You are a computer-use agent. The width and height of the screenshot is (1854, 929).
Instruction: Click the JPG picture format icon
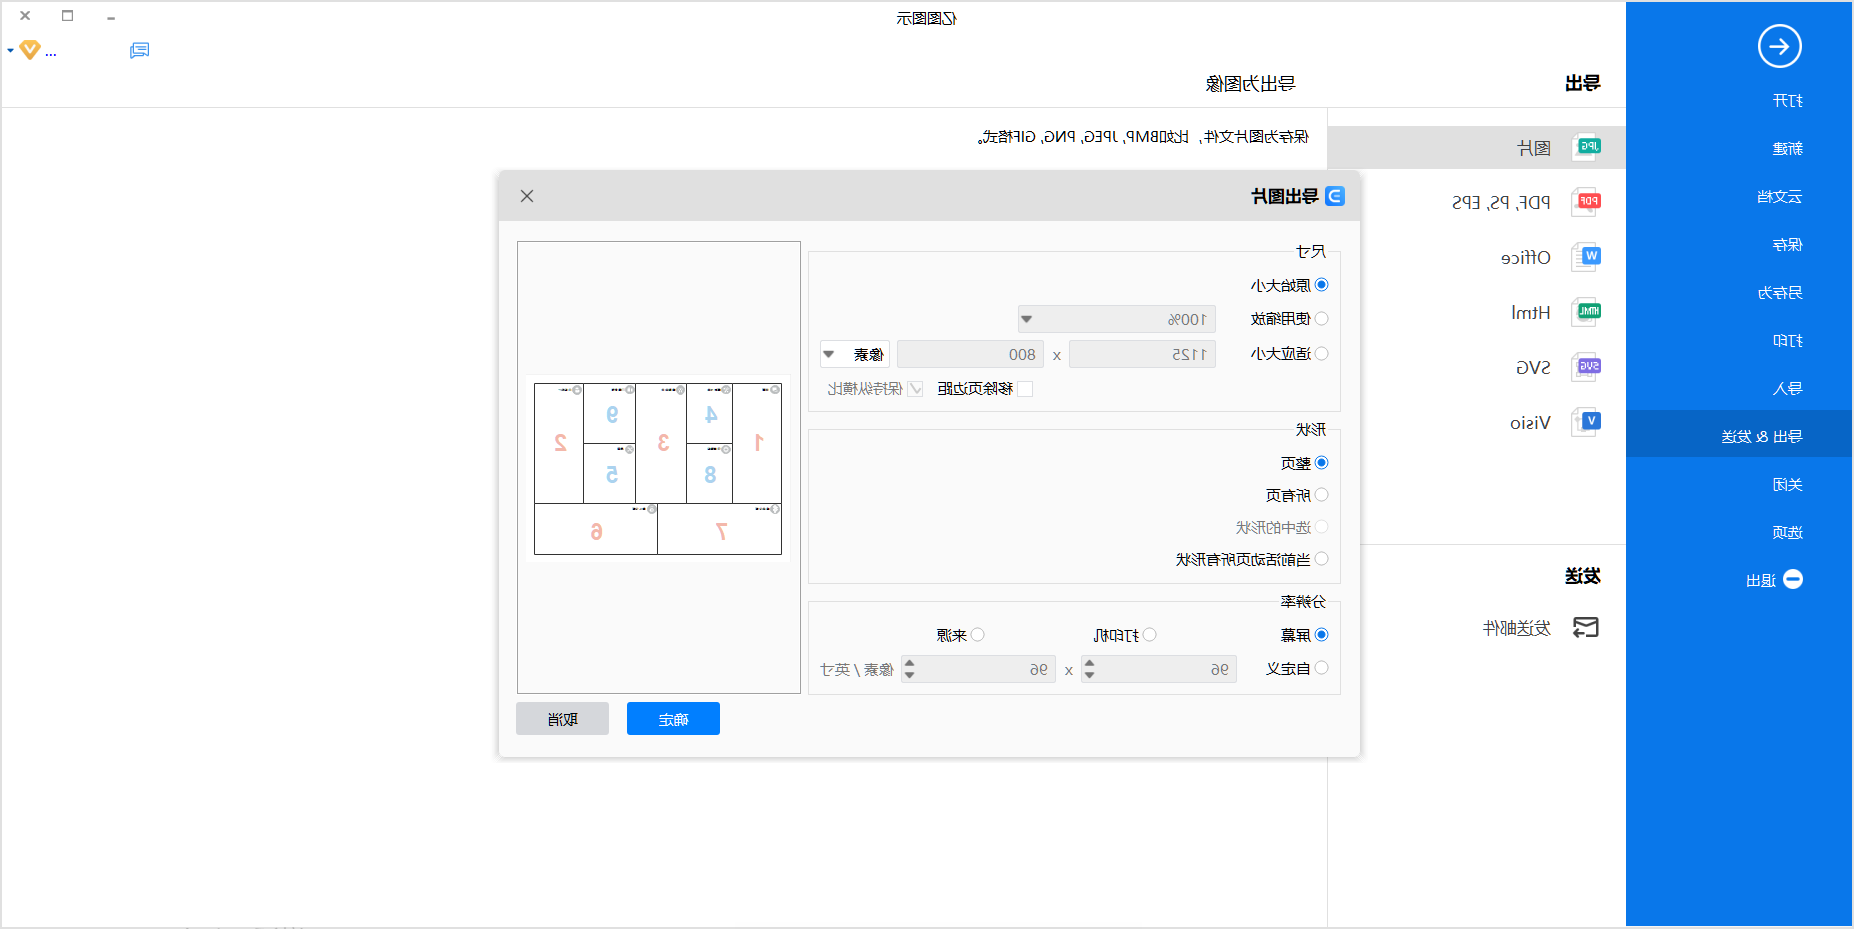[1587, 147]
